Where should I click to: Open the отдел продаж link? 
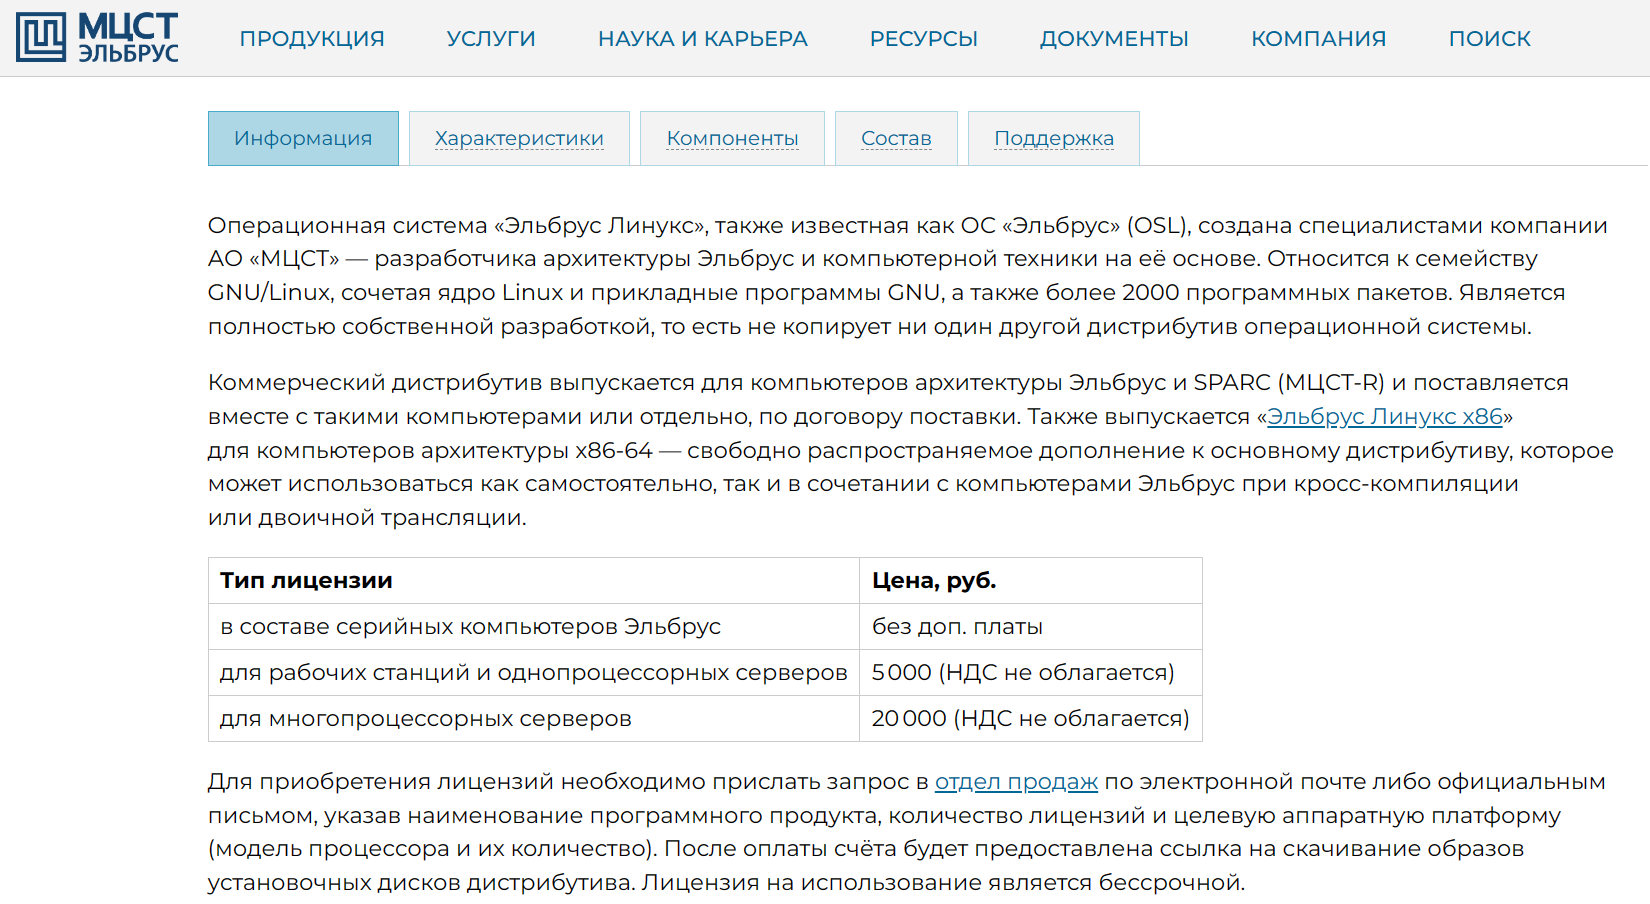tap(1016, 781)
